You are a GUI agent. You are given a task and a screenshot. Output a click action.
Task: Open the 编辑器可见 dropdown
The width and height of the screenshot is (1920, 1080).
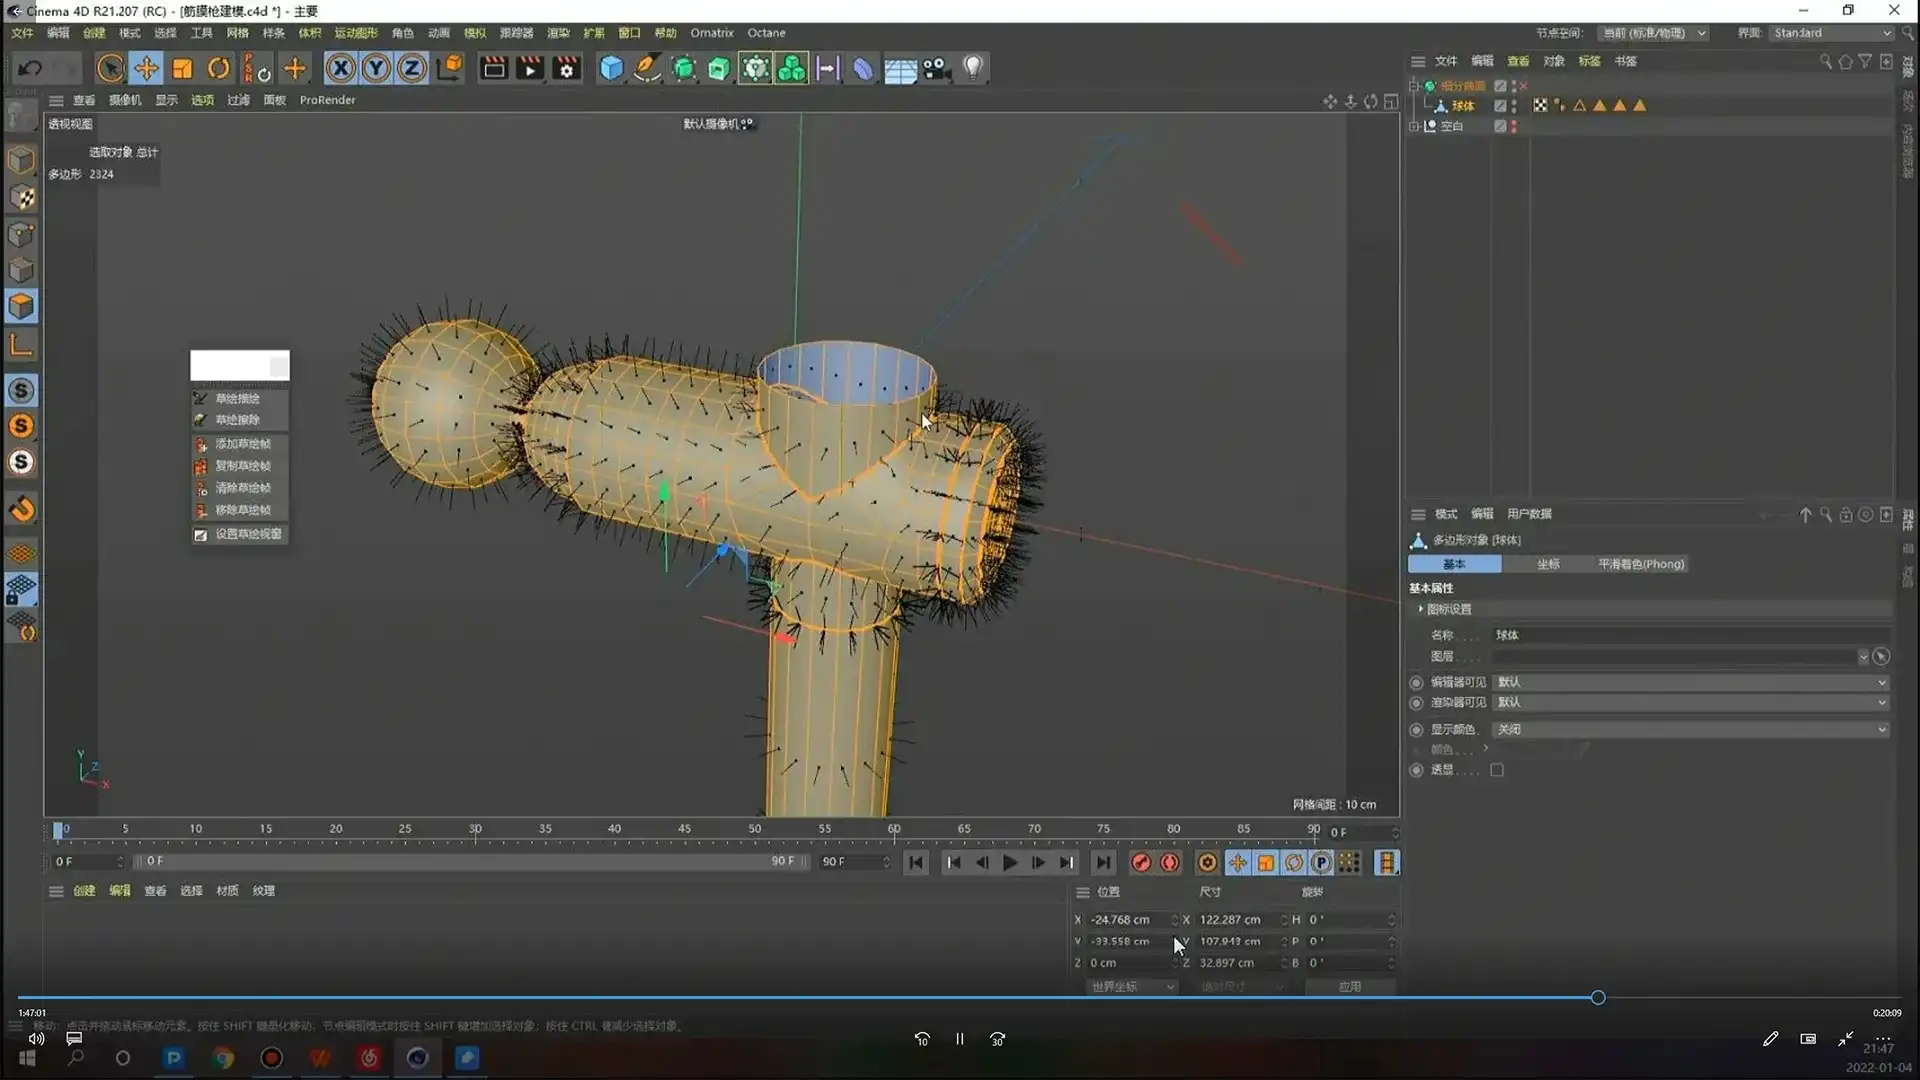pyautogui.click(x=1690, y=682)
